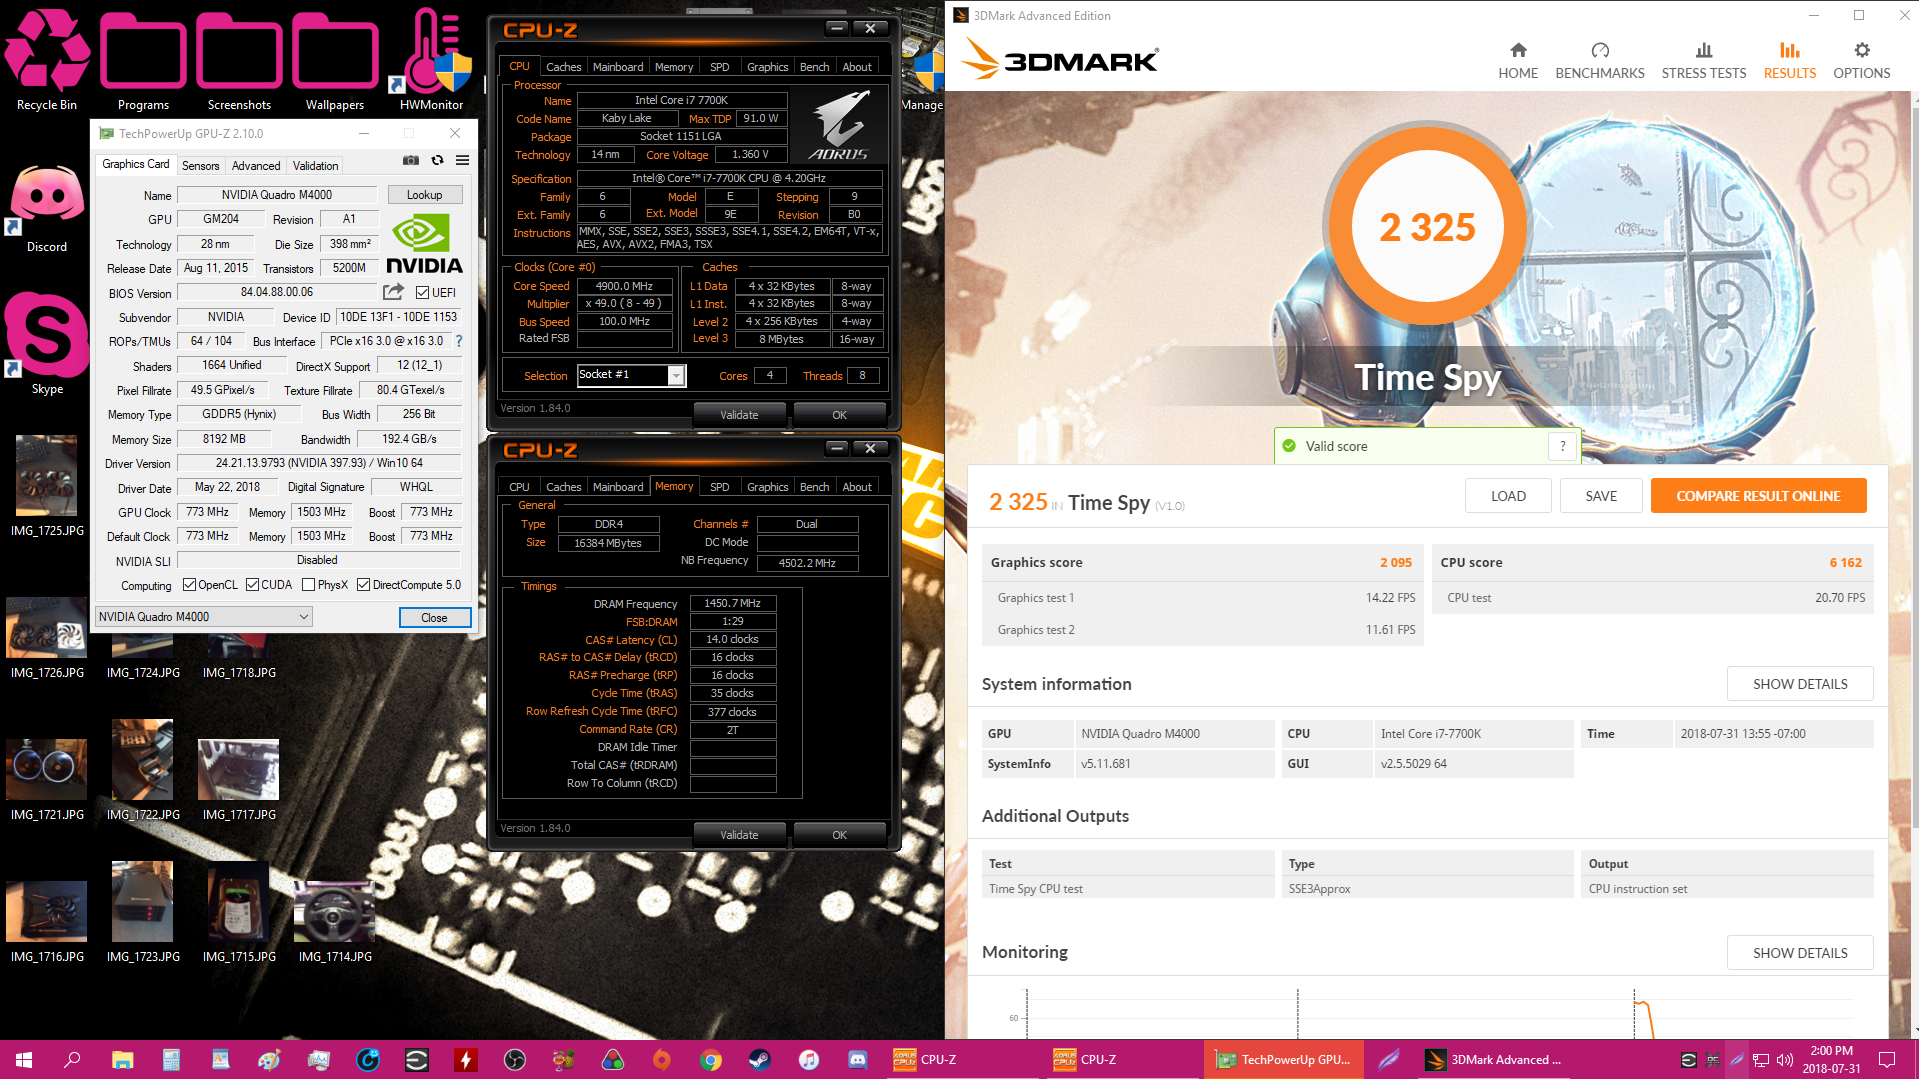1919x1079 pixels.
Task: Open 3DMark BENCHMARKS section
Action: [x=1600, y=60]
